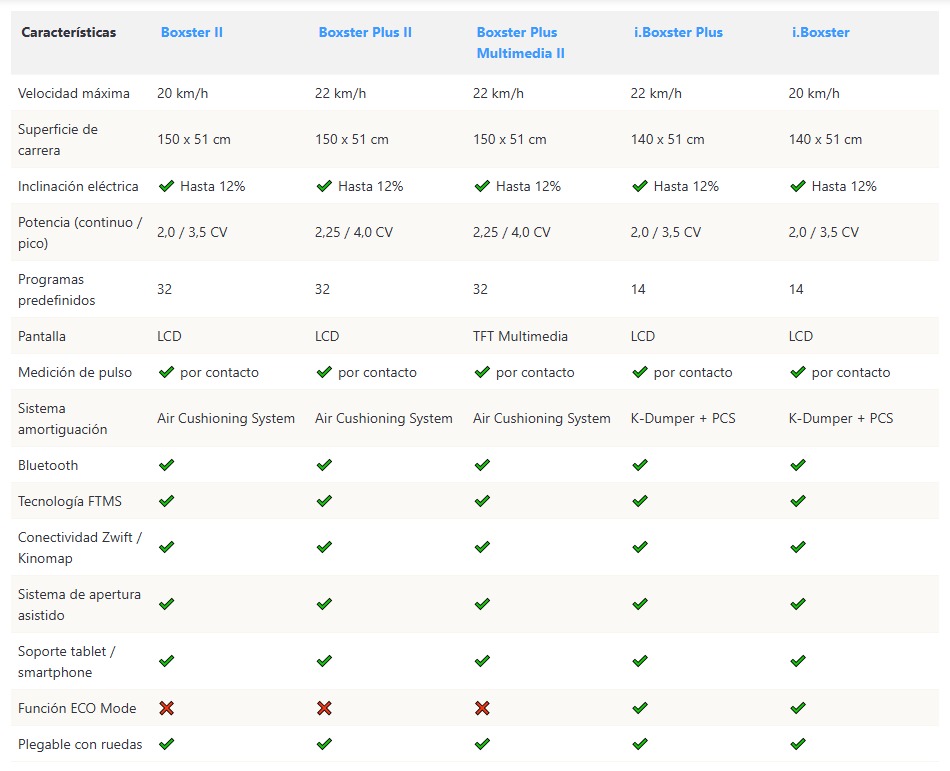Click Zwift / Kinomap checkmark for i.Boxster Plus
The width and height of the screenshot is (950, 771).
point(640,547)
